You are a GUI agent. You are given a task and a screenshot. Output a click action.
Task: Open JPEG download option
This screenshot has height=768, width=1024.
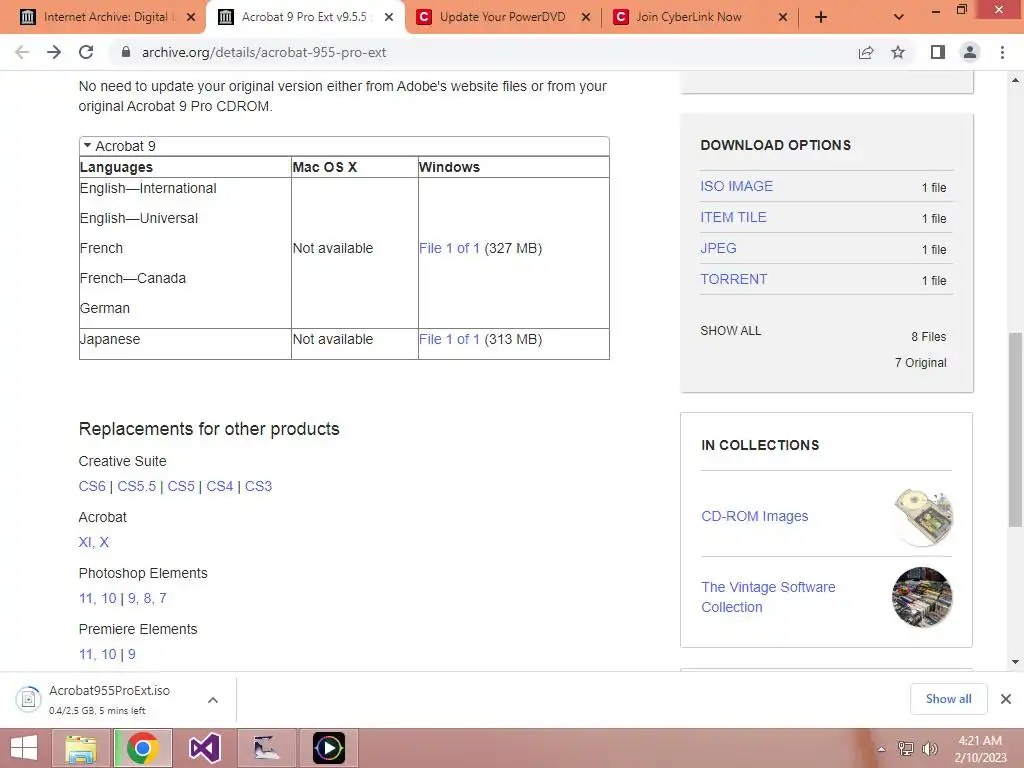click(718, 248)
